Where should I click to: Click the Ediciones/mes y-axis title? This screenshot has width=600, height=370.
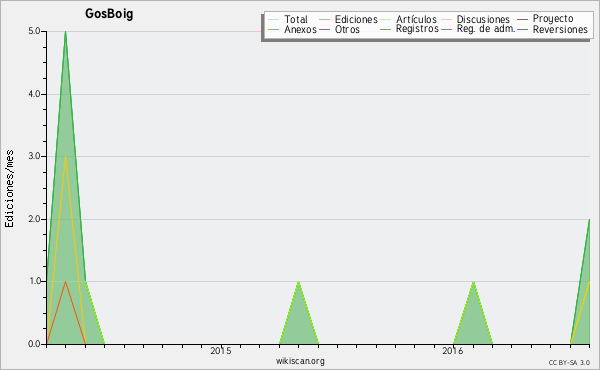click(x=9, y=189)
